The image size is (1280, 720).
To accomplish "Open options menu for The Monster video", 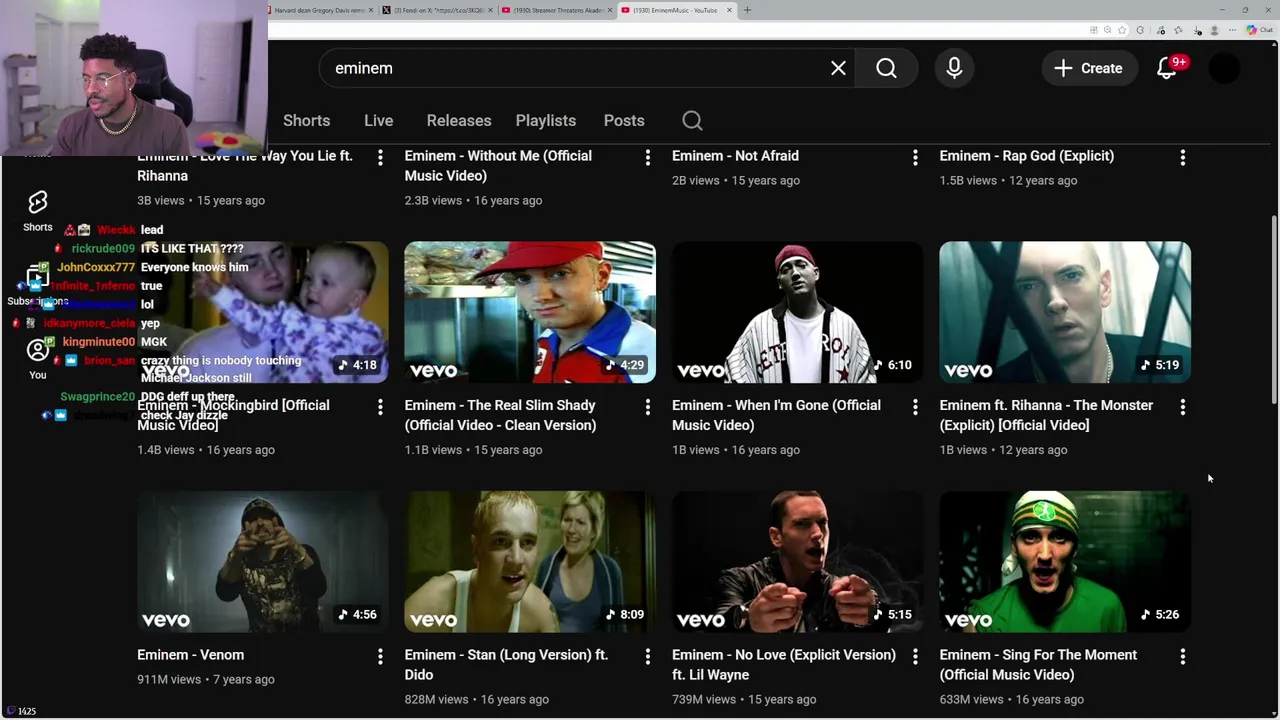I will (x=1183, y=407).
